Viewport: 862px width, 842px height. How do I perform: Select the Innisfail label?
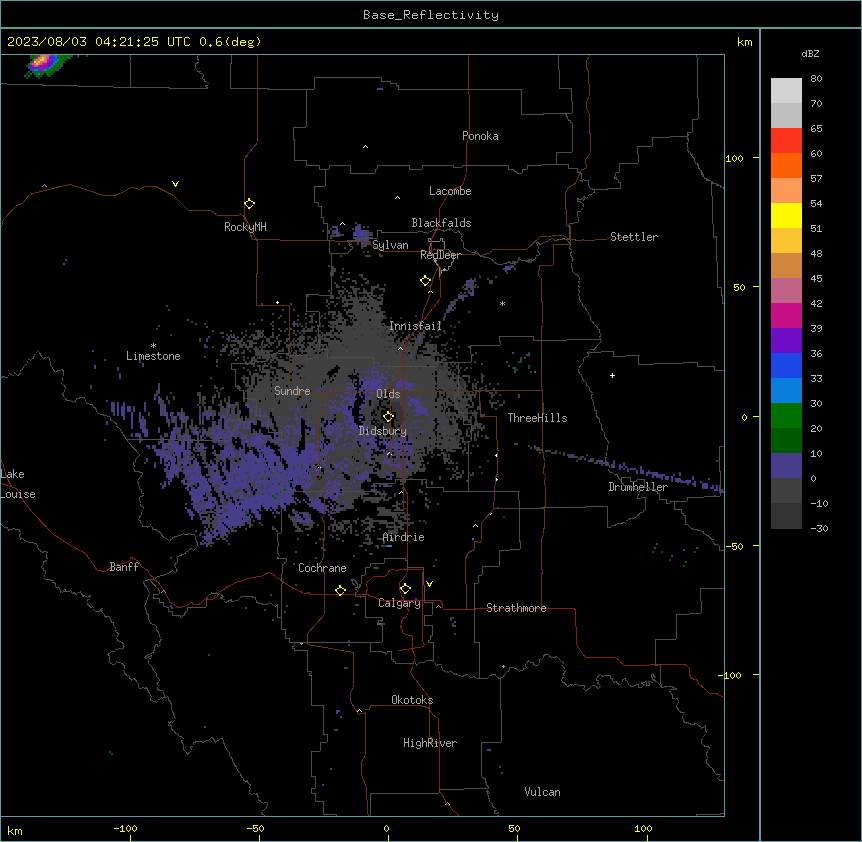point(415,326)
